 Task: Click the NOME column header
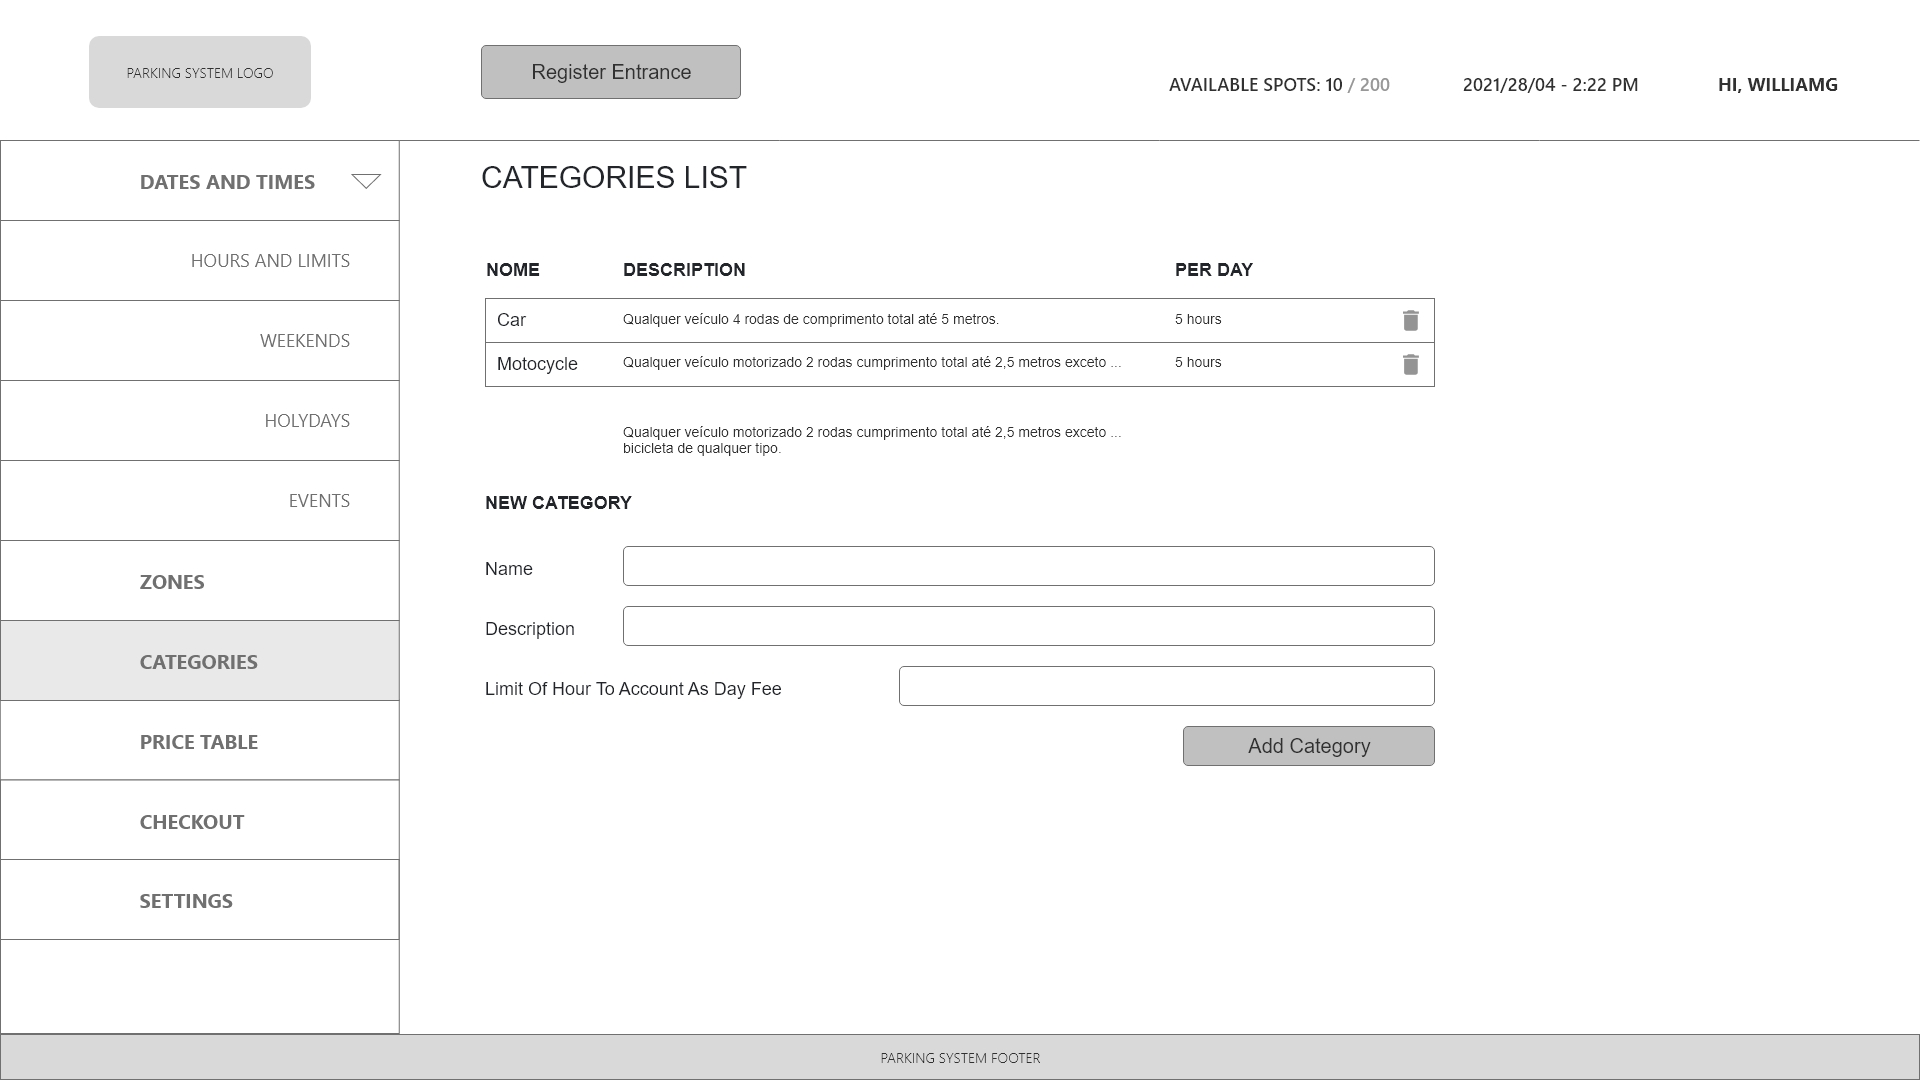pyautogui.click(x=513, y=270)
